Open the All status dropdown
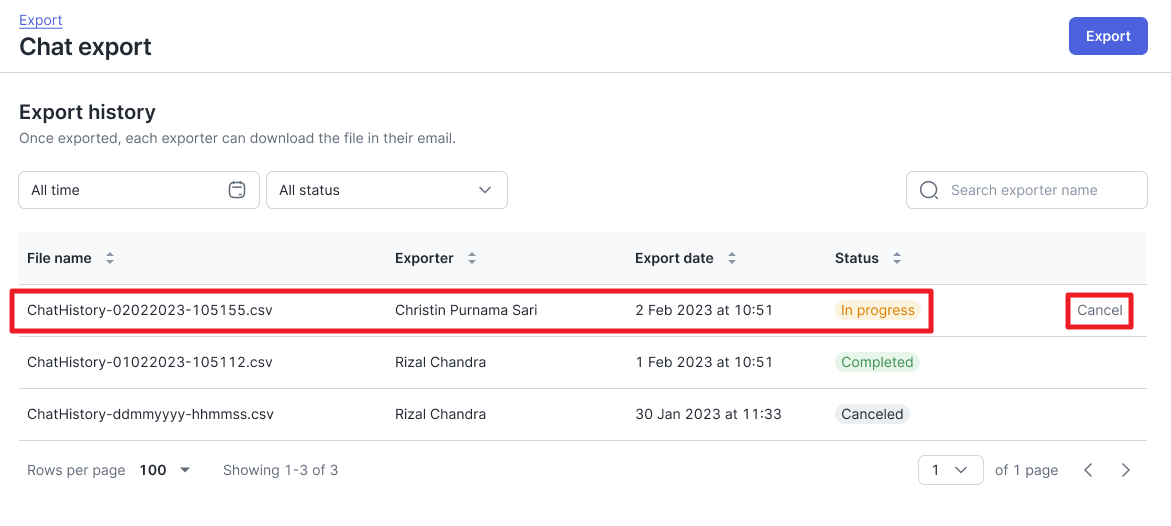 (387, 190)
